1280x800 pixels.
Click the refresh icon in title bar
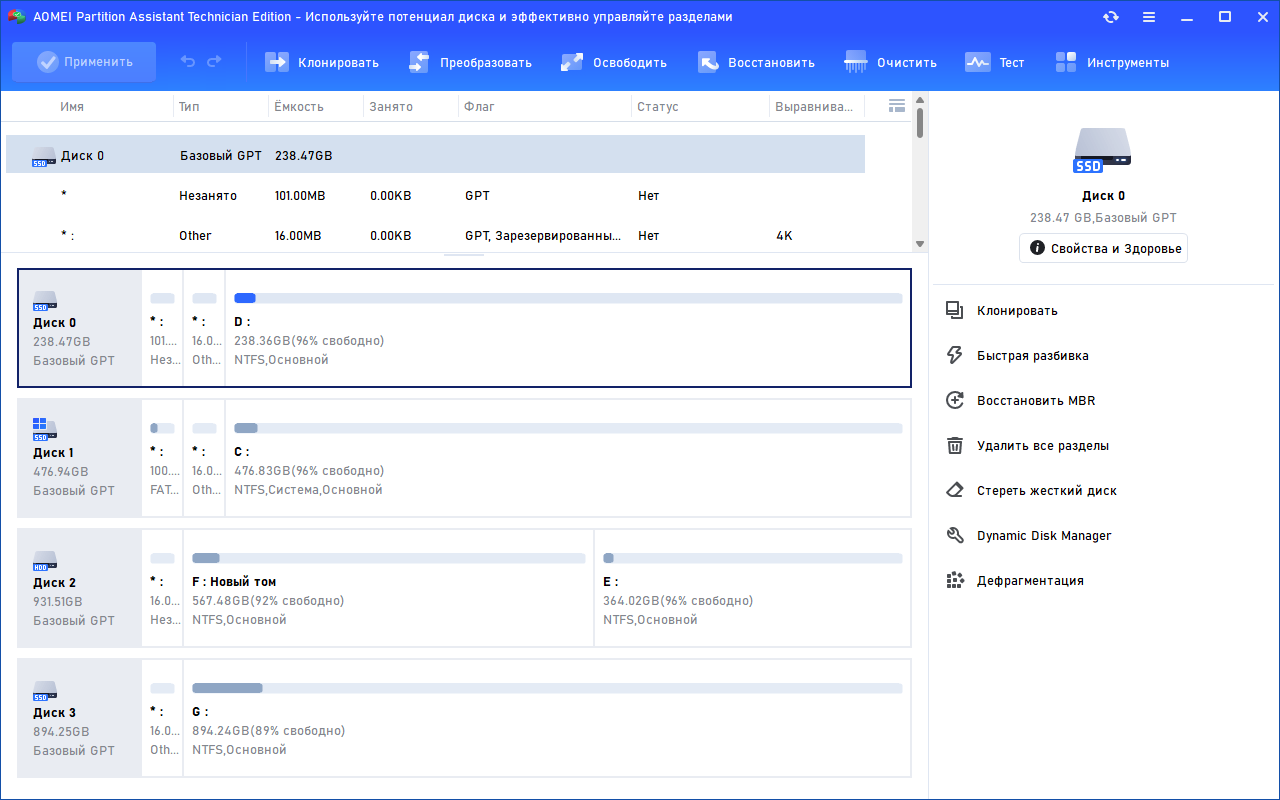(1111, 17)
